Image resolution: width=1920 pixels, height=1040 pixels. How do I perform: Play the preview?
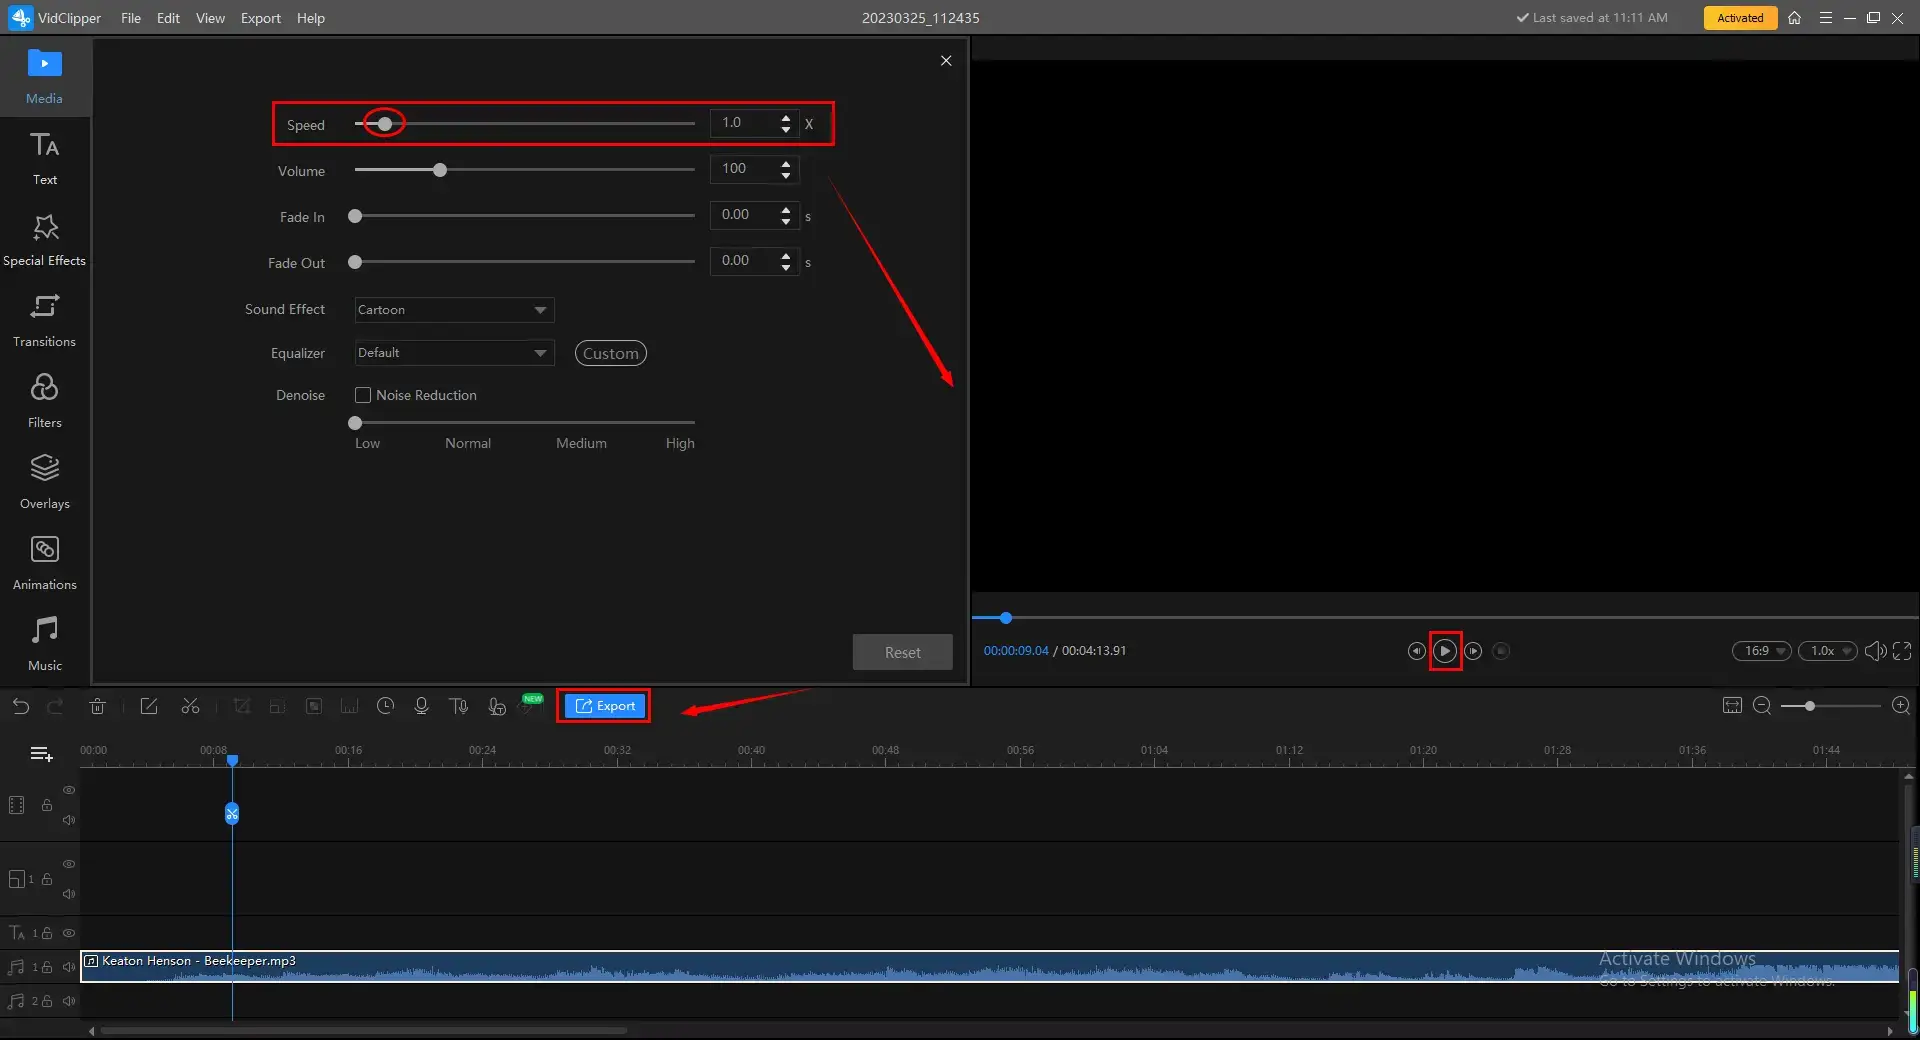pos(1445,651)
